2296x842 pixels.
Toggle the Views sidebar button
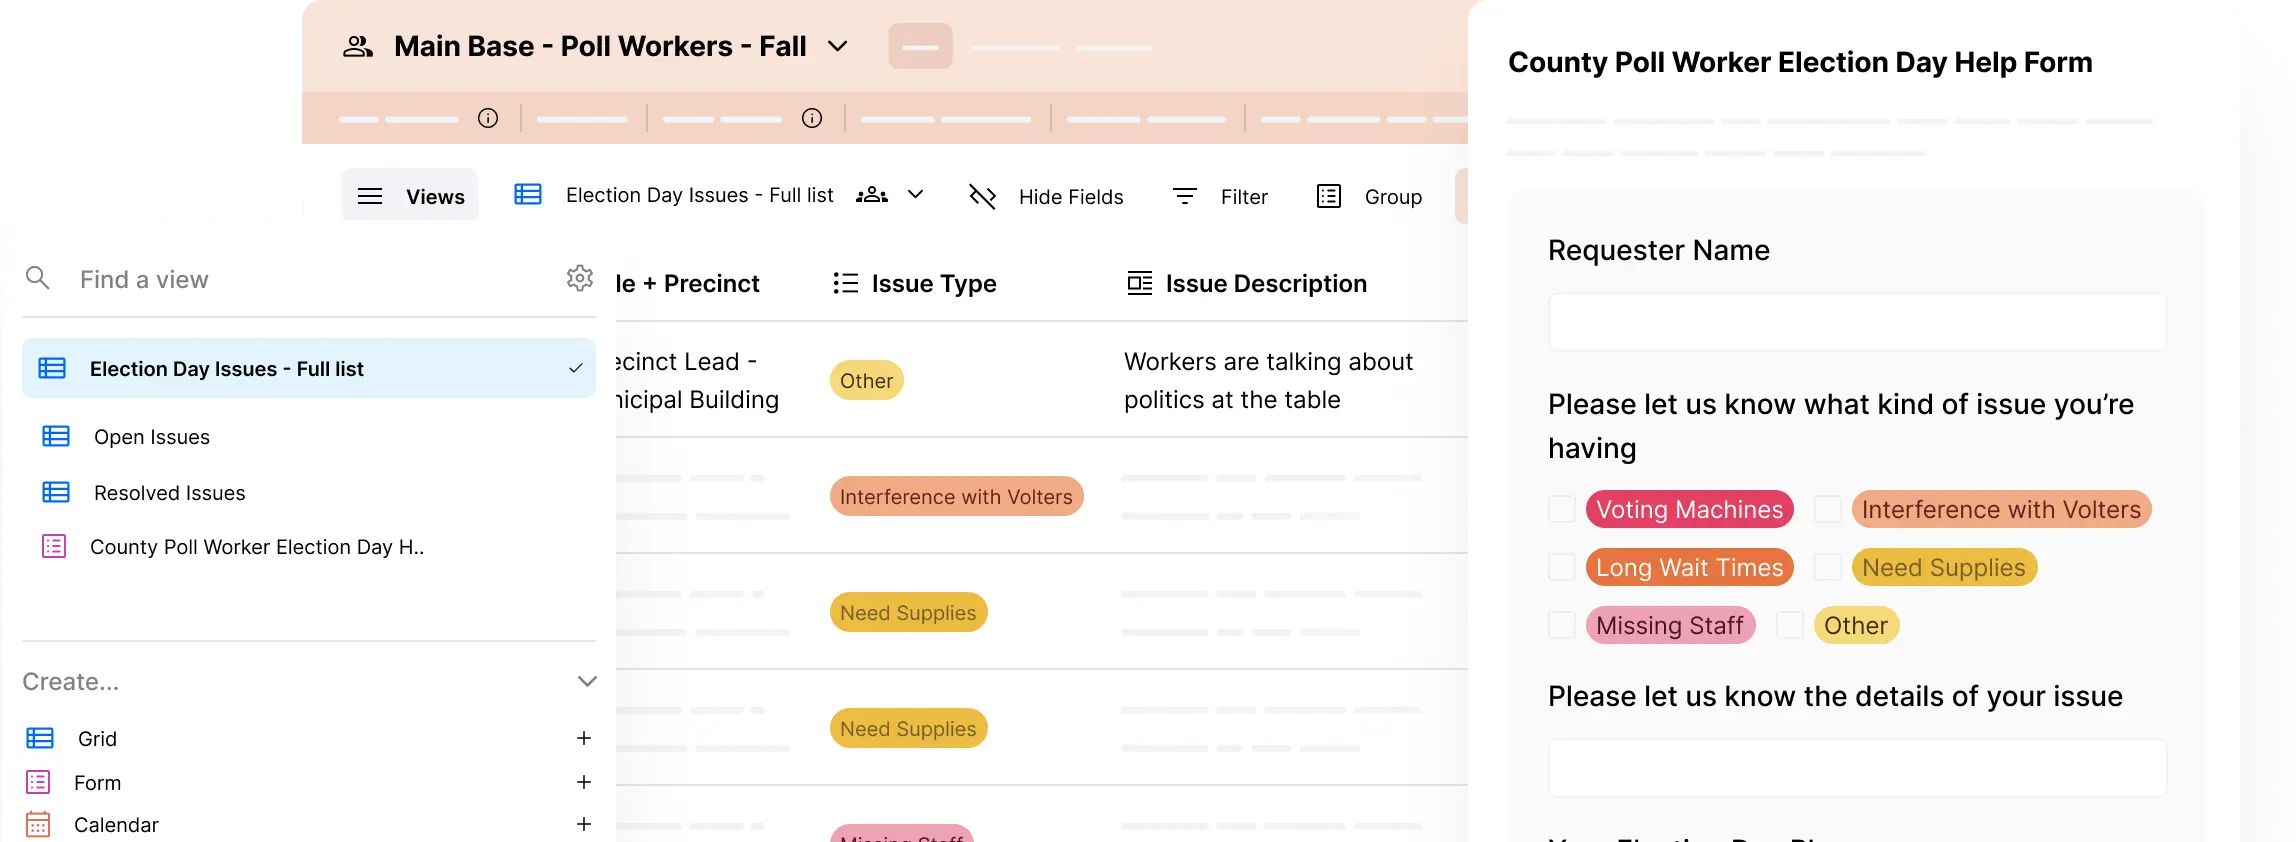pyautogui.click(x=410, y=196)
